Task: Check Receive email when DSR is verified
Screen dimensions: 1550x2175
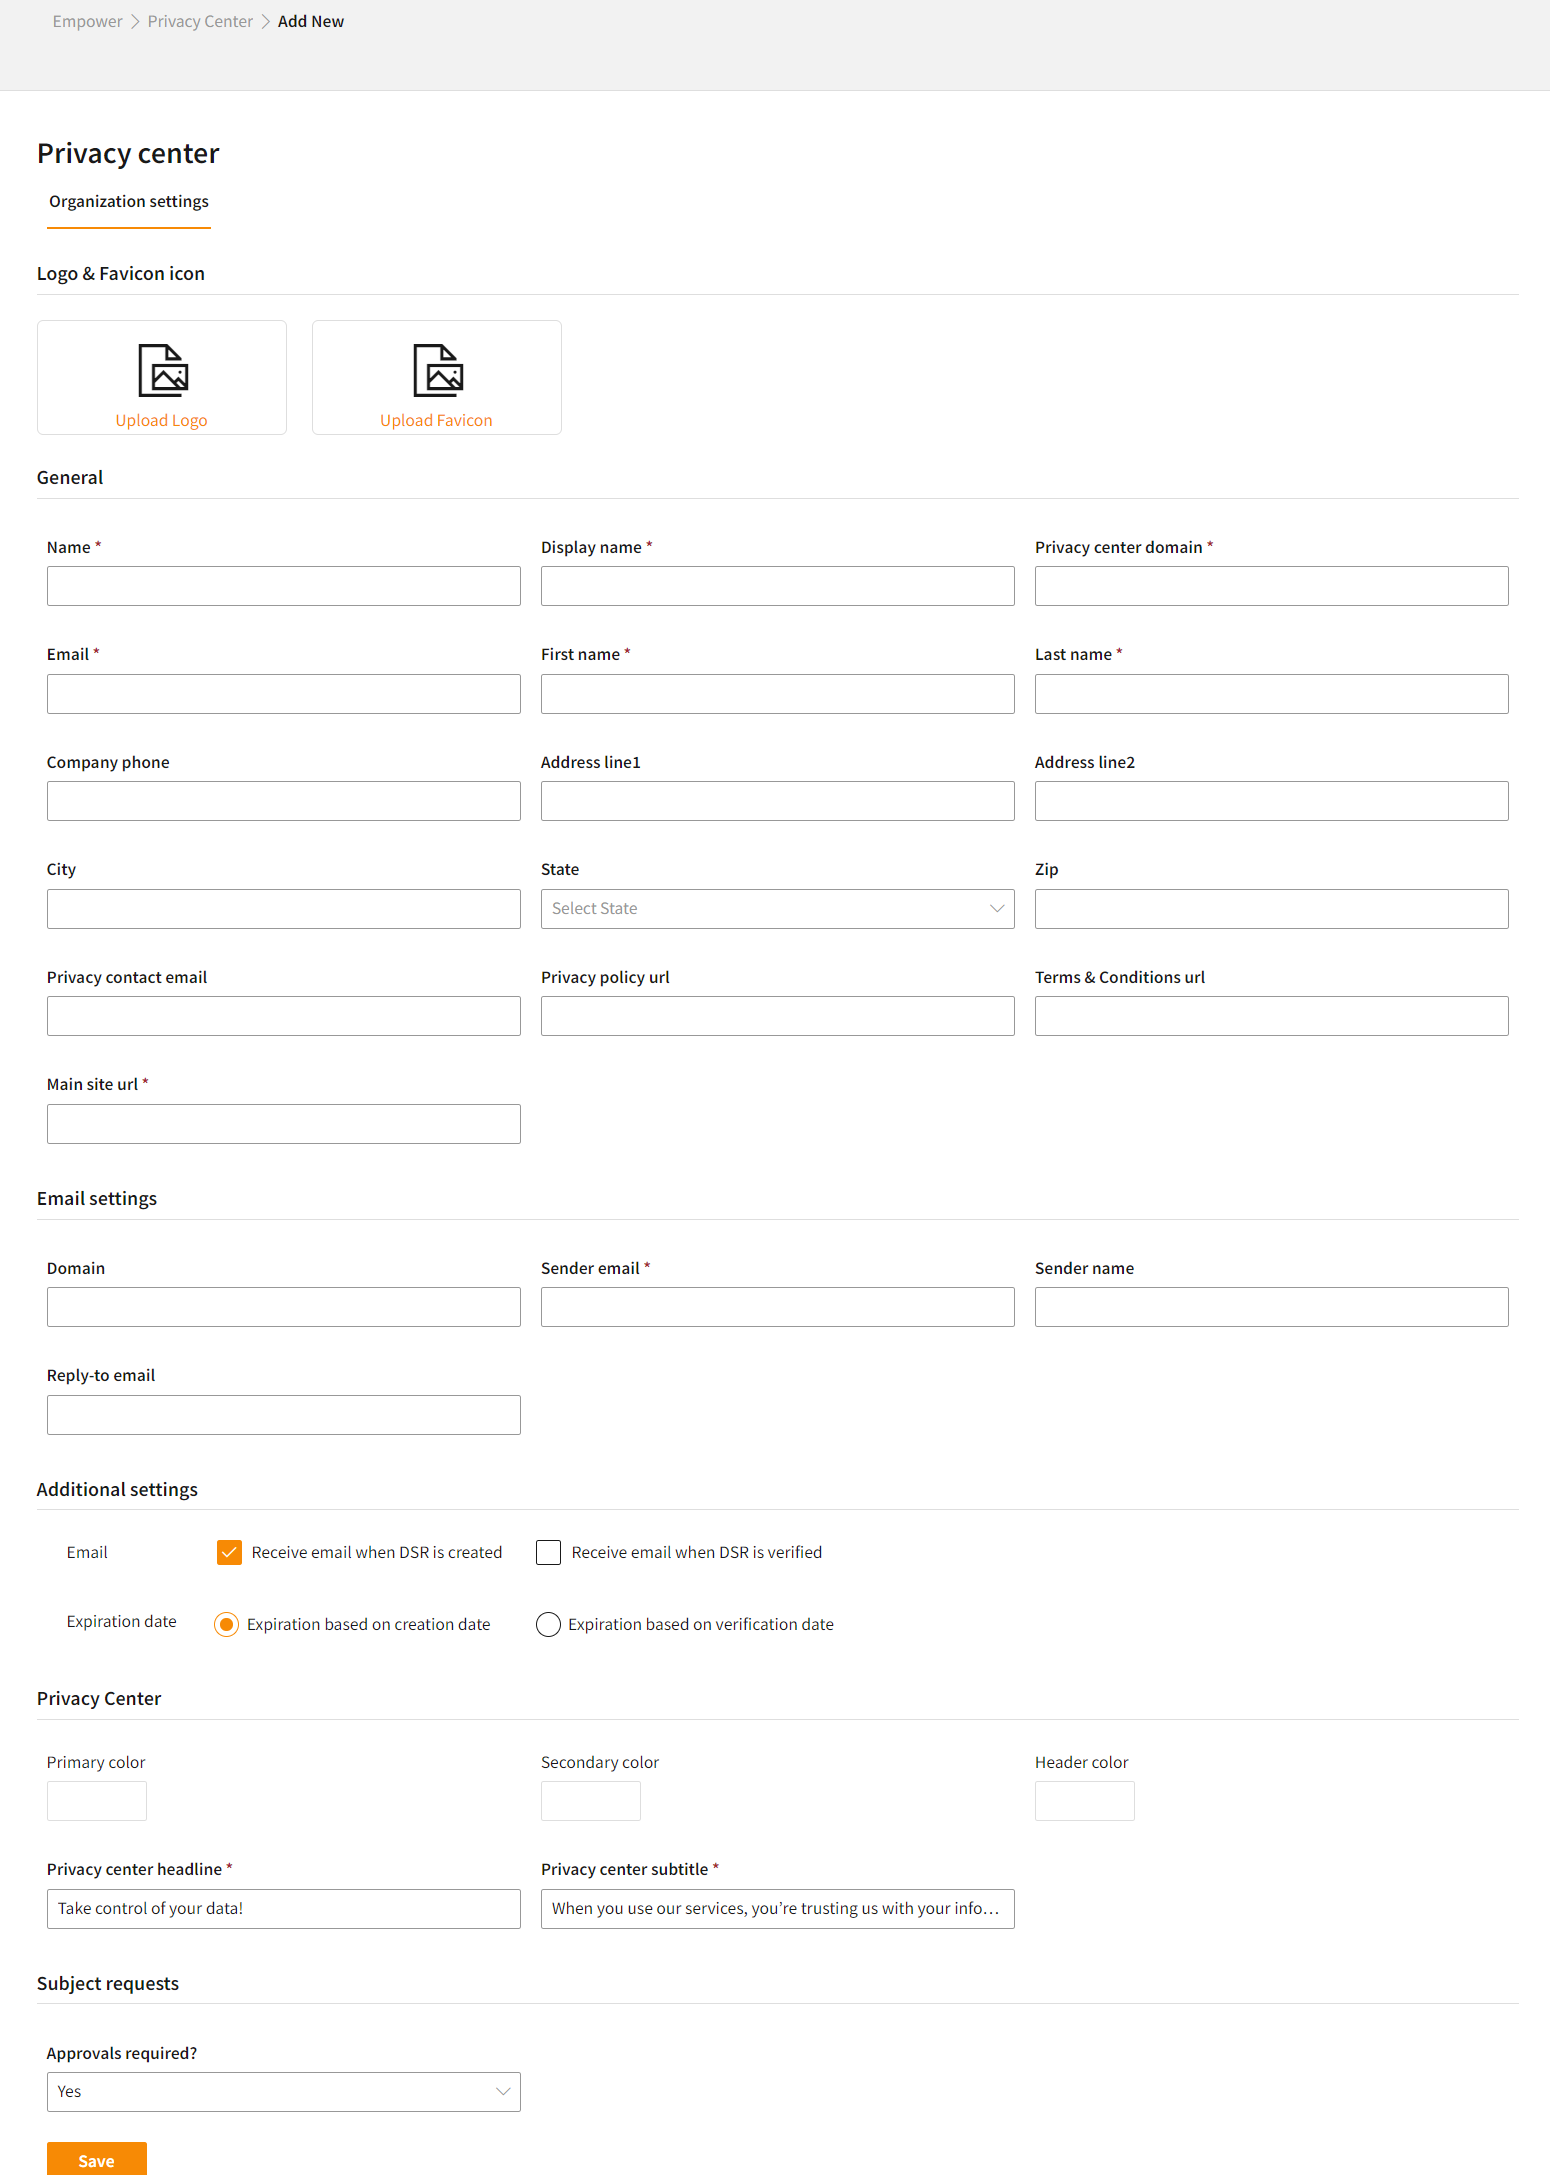Action: click(548, 1552)
